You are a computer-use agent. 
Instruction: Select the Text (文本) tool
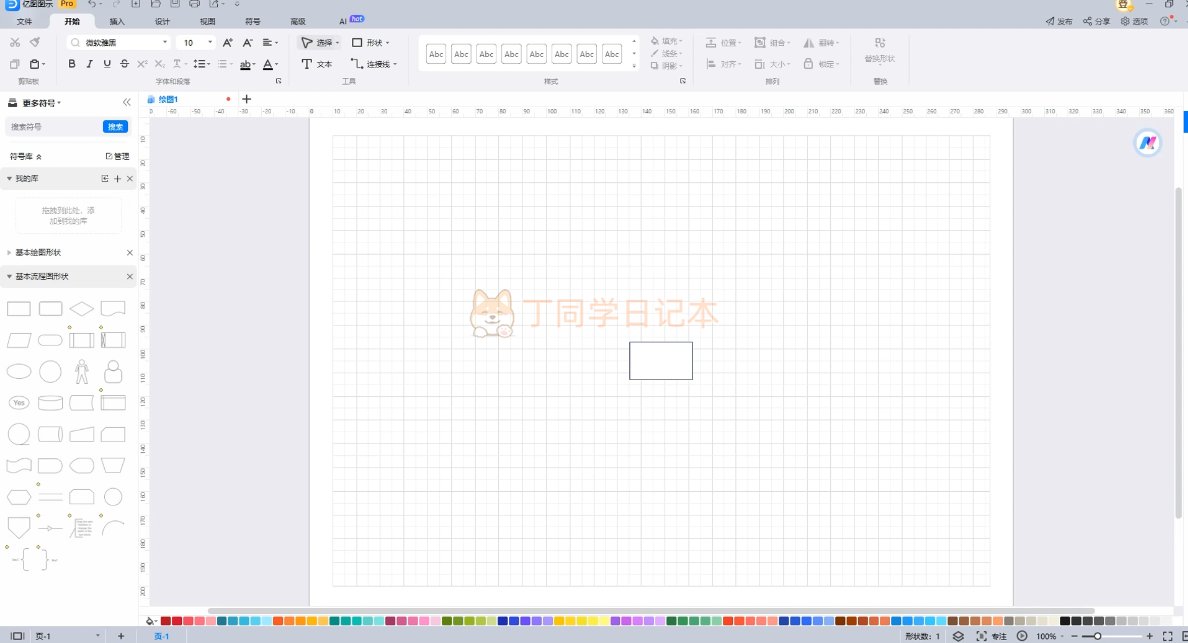click(x=317, y=64)
